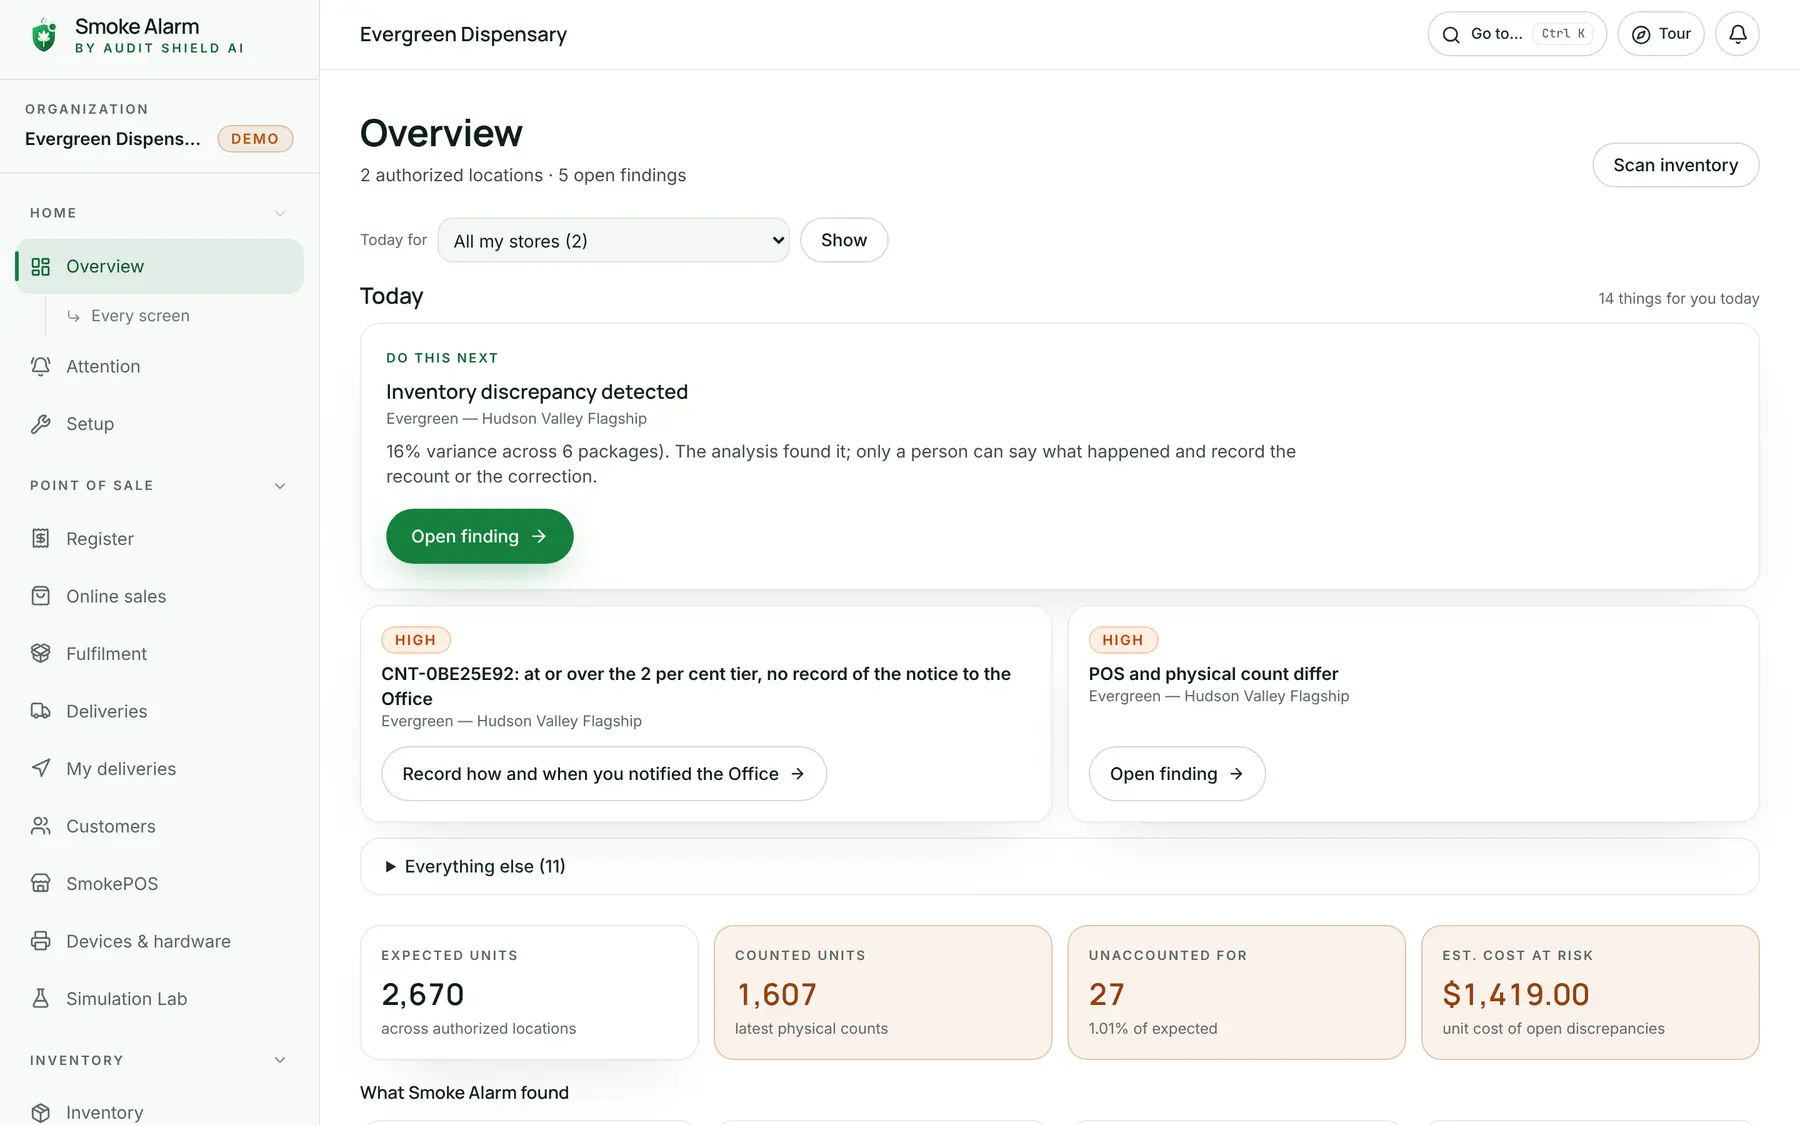Open notifications bell icon
Screen dimensions: 1800x1125
pos(1738,34)
